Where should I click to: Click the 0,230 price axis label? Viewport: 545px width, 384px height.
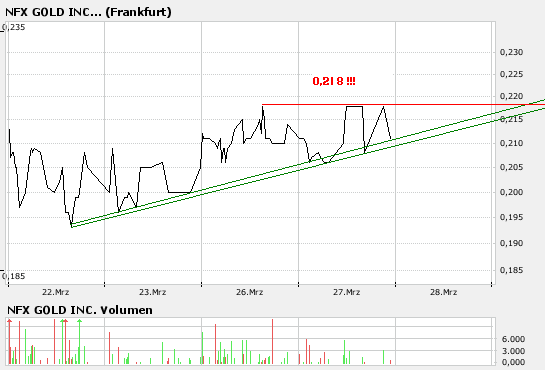pyautogui.click(x=511, y=52)
